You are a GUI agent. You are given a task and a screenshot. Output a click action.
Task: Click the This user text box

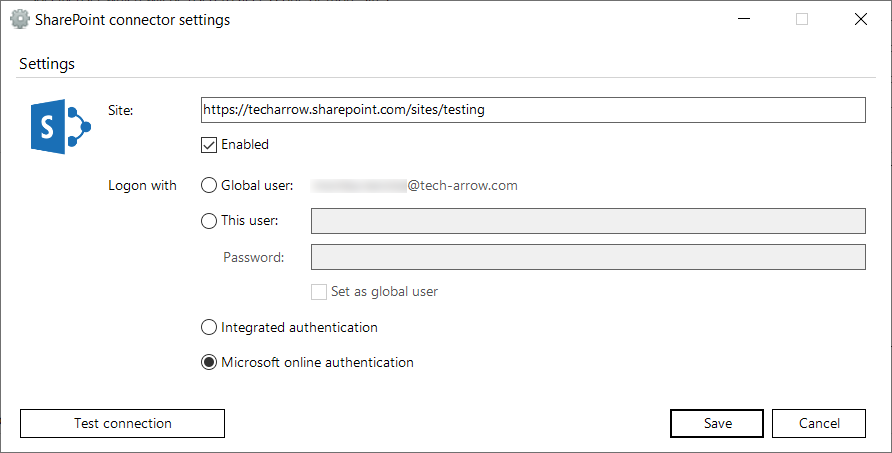(588, 221)
